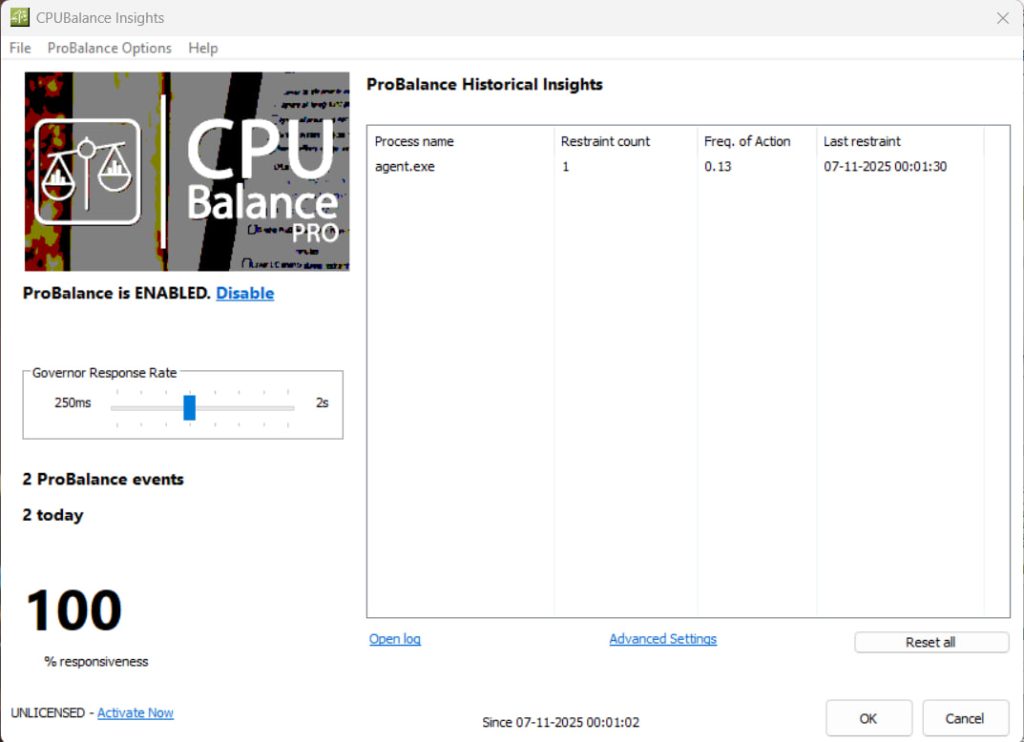Select the agent.exe process row

coord(676,167)
